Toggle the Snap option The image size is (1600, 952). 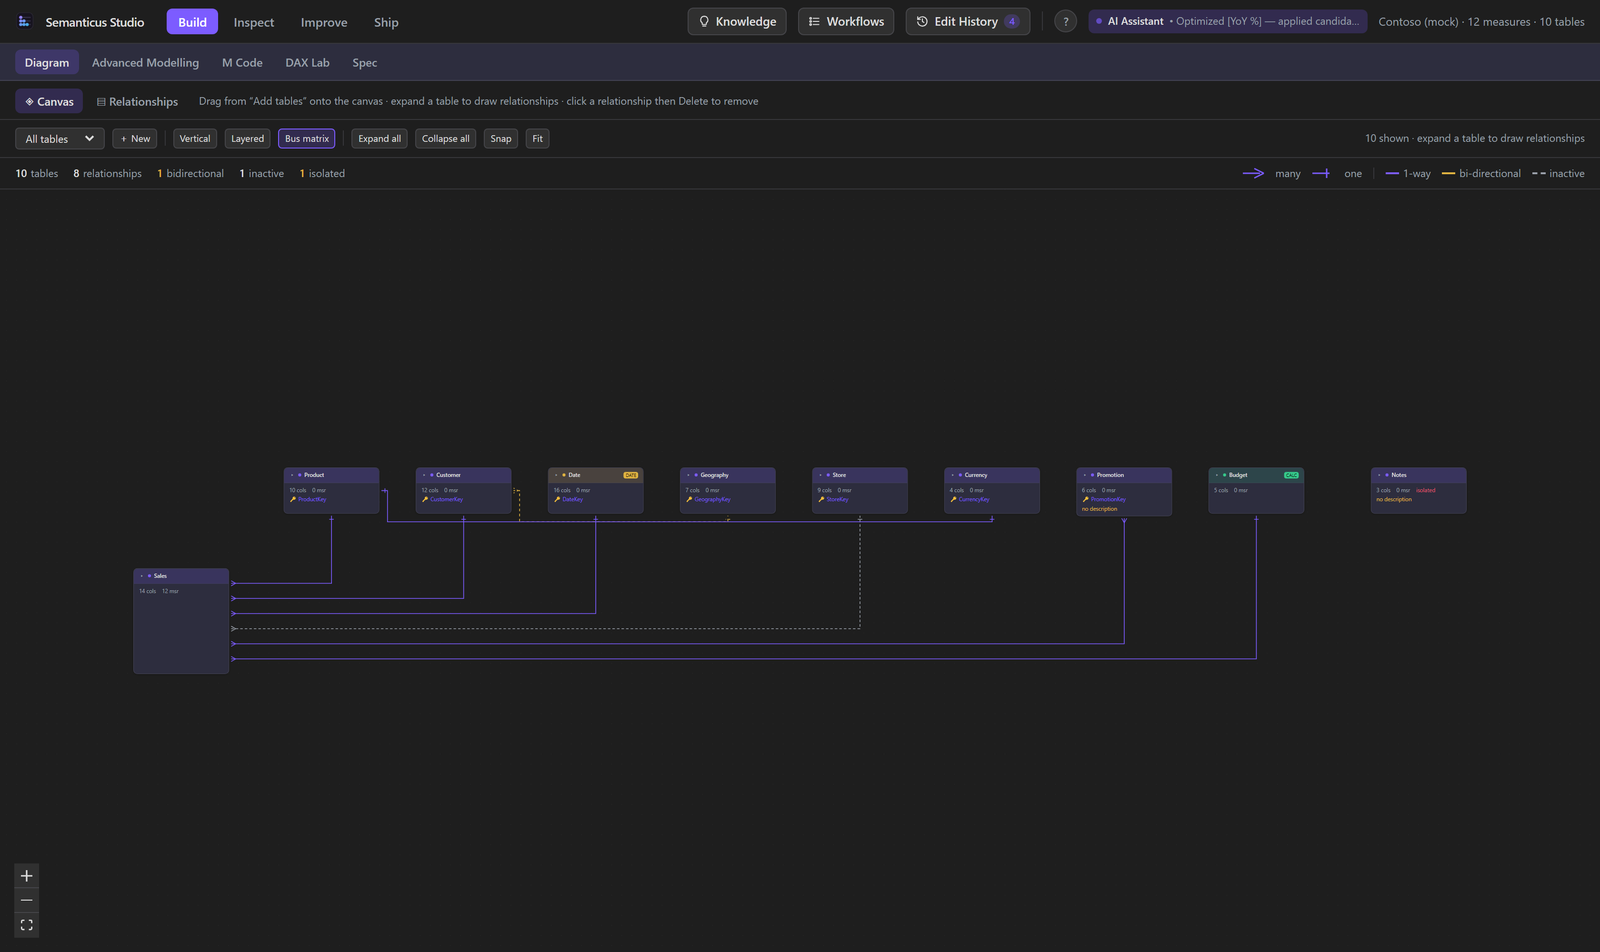(501, 139)
